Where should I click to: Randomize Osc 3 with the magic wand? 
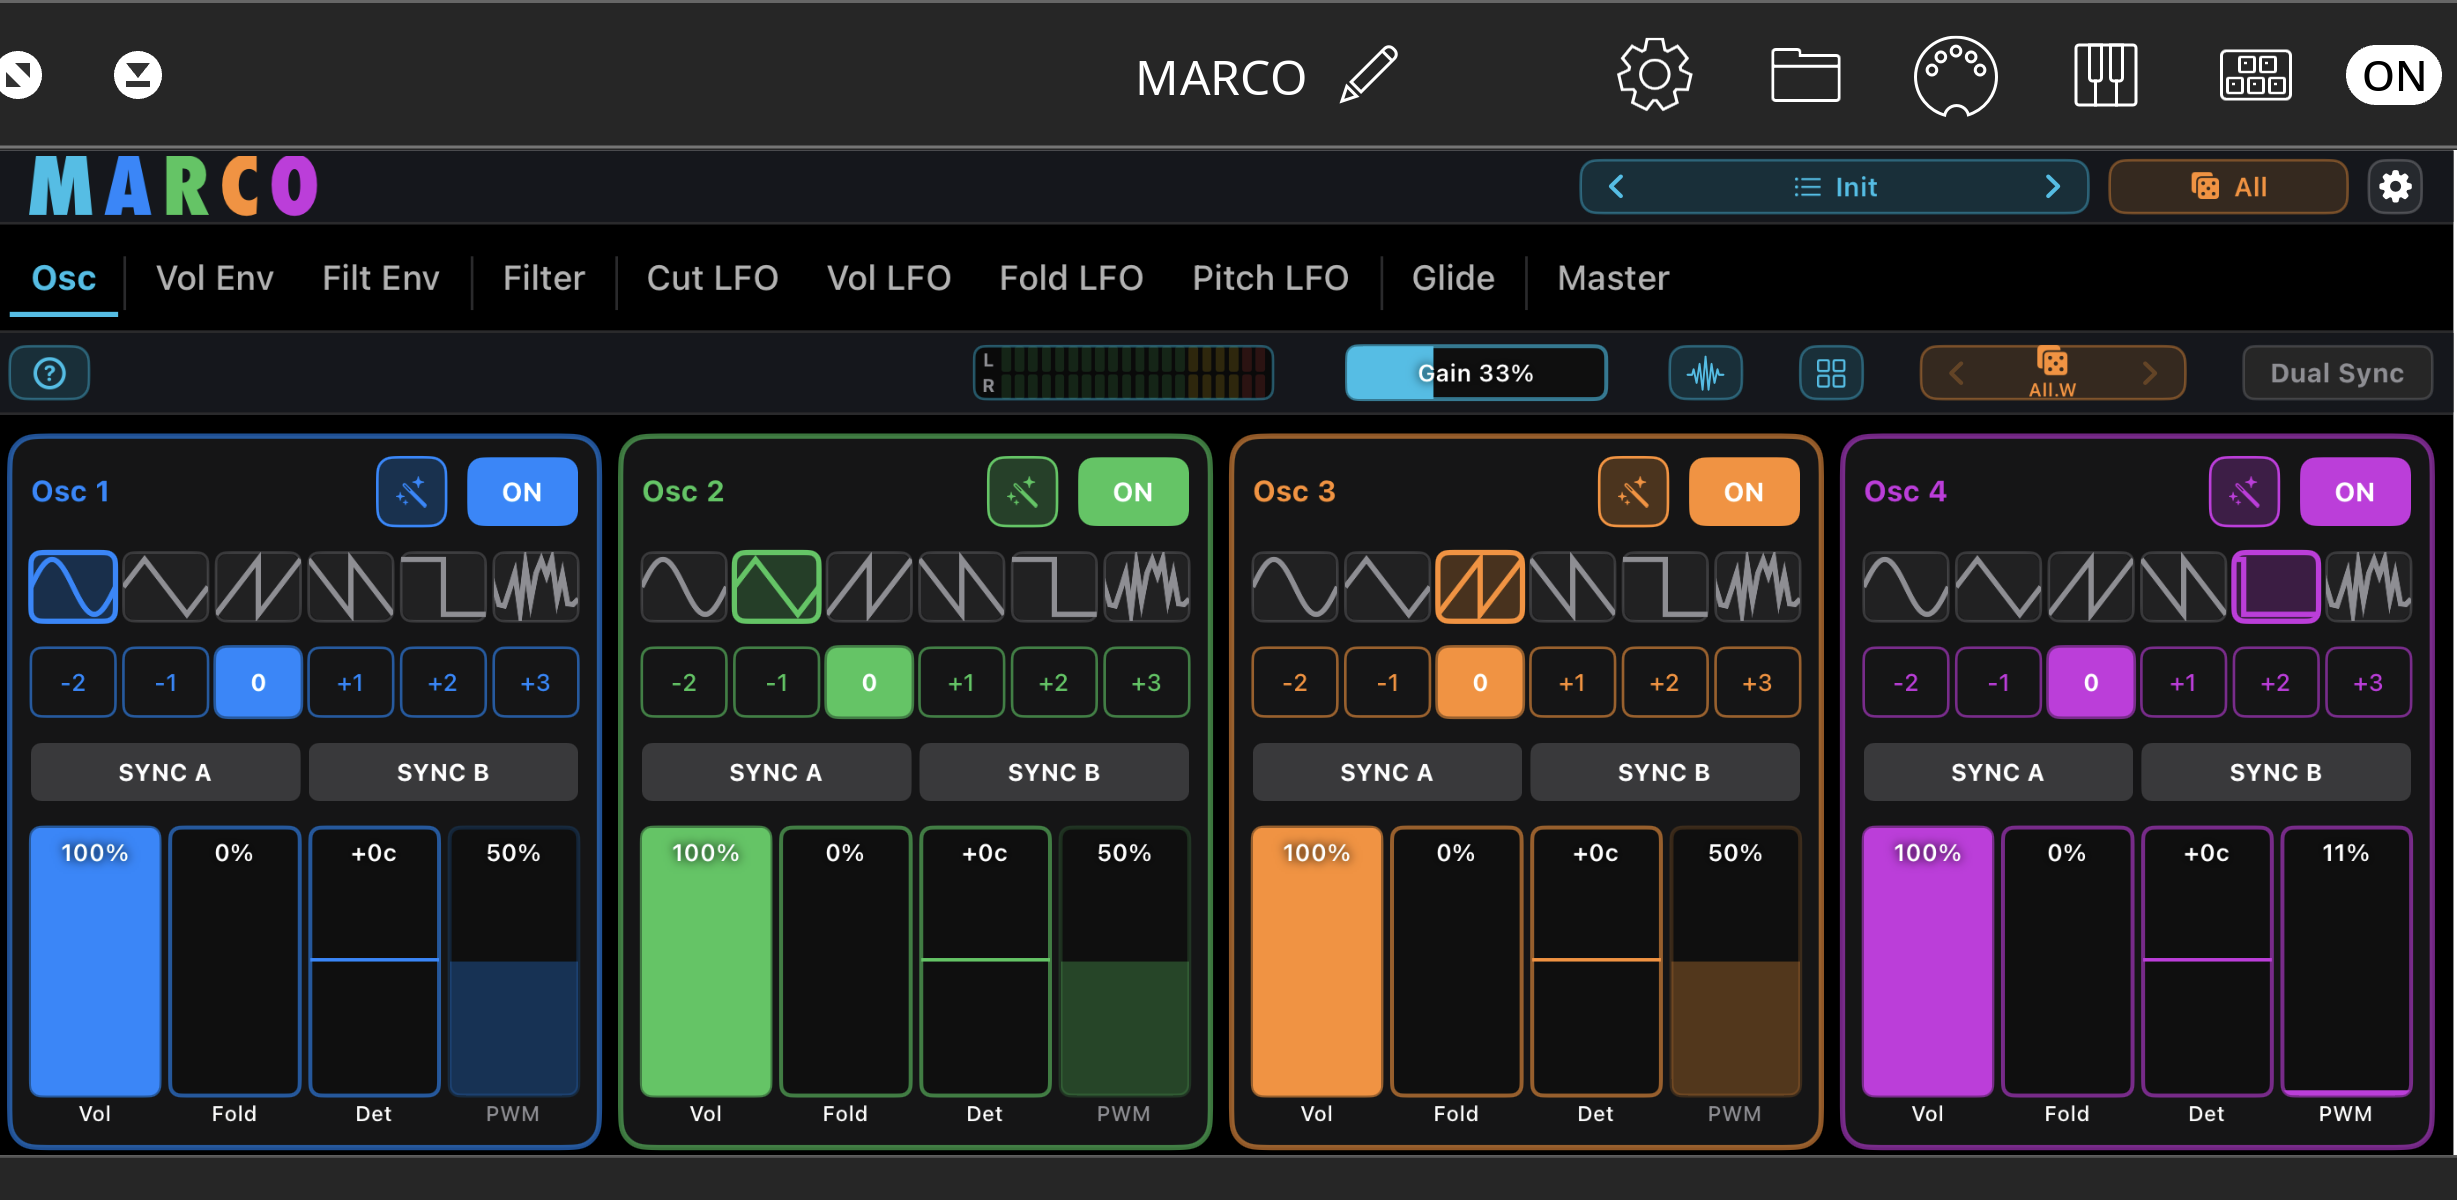(1633, 492)
